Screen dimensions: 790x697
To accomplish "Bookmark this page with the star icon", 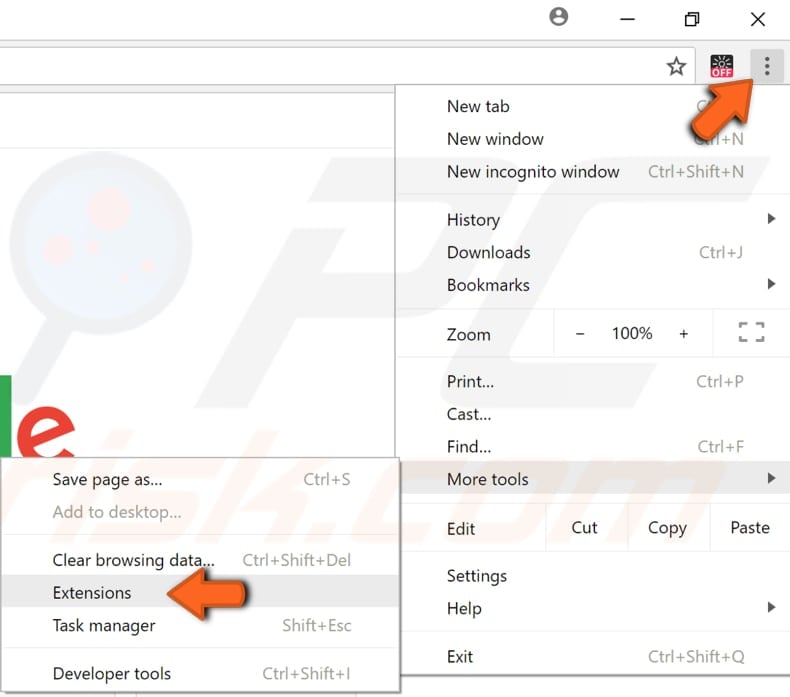I will (676, 66).
